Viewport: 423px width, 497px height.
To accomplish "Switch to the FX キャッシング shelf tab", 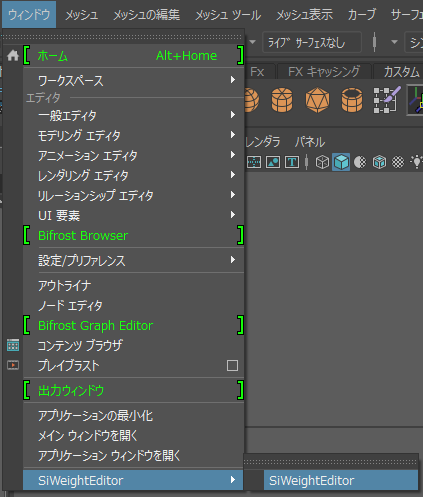I will pyautogui.click(x=324, y=72).
